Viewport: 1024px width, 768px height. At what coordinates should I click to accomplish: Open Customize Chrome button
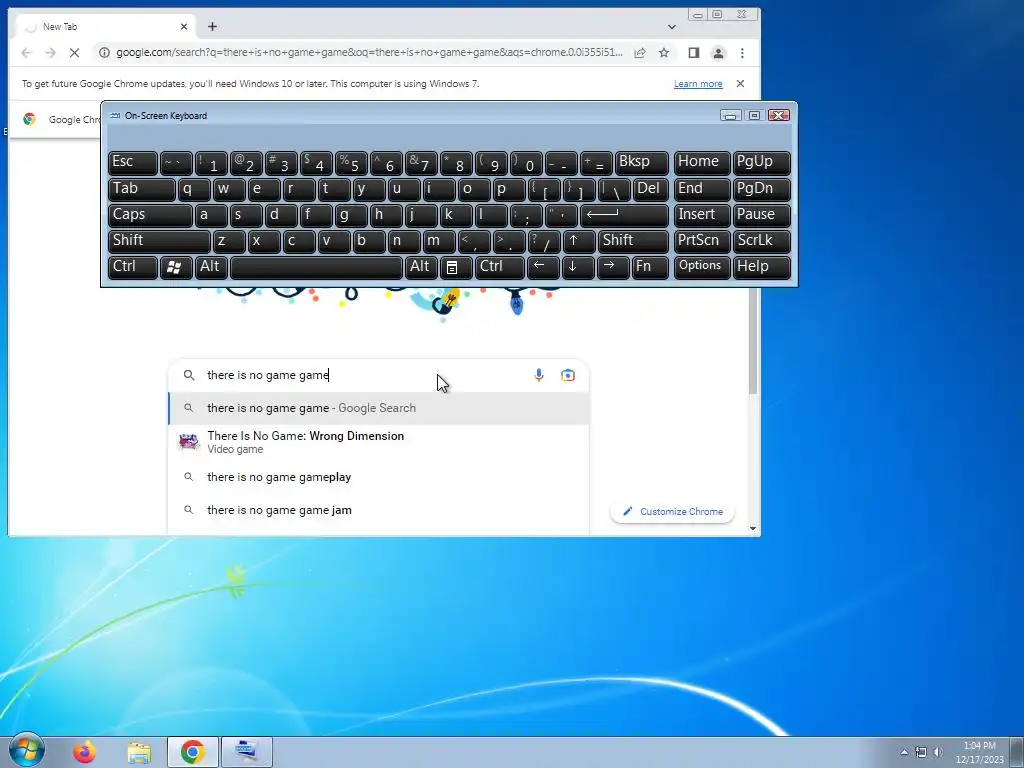click(672, 511)
